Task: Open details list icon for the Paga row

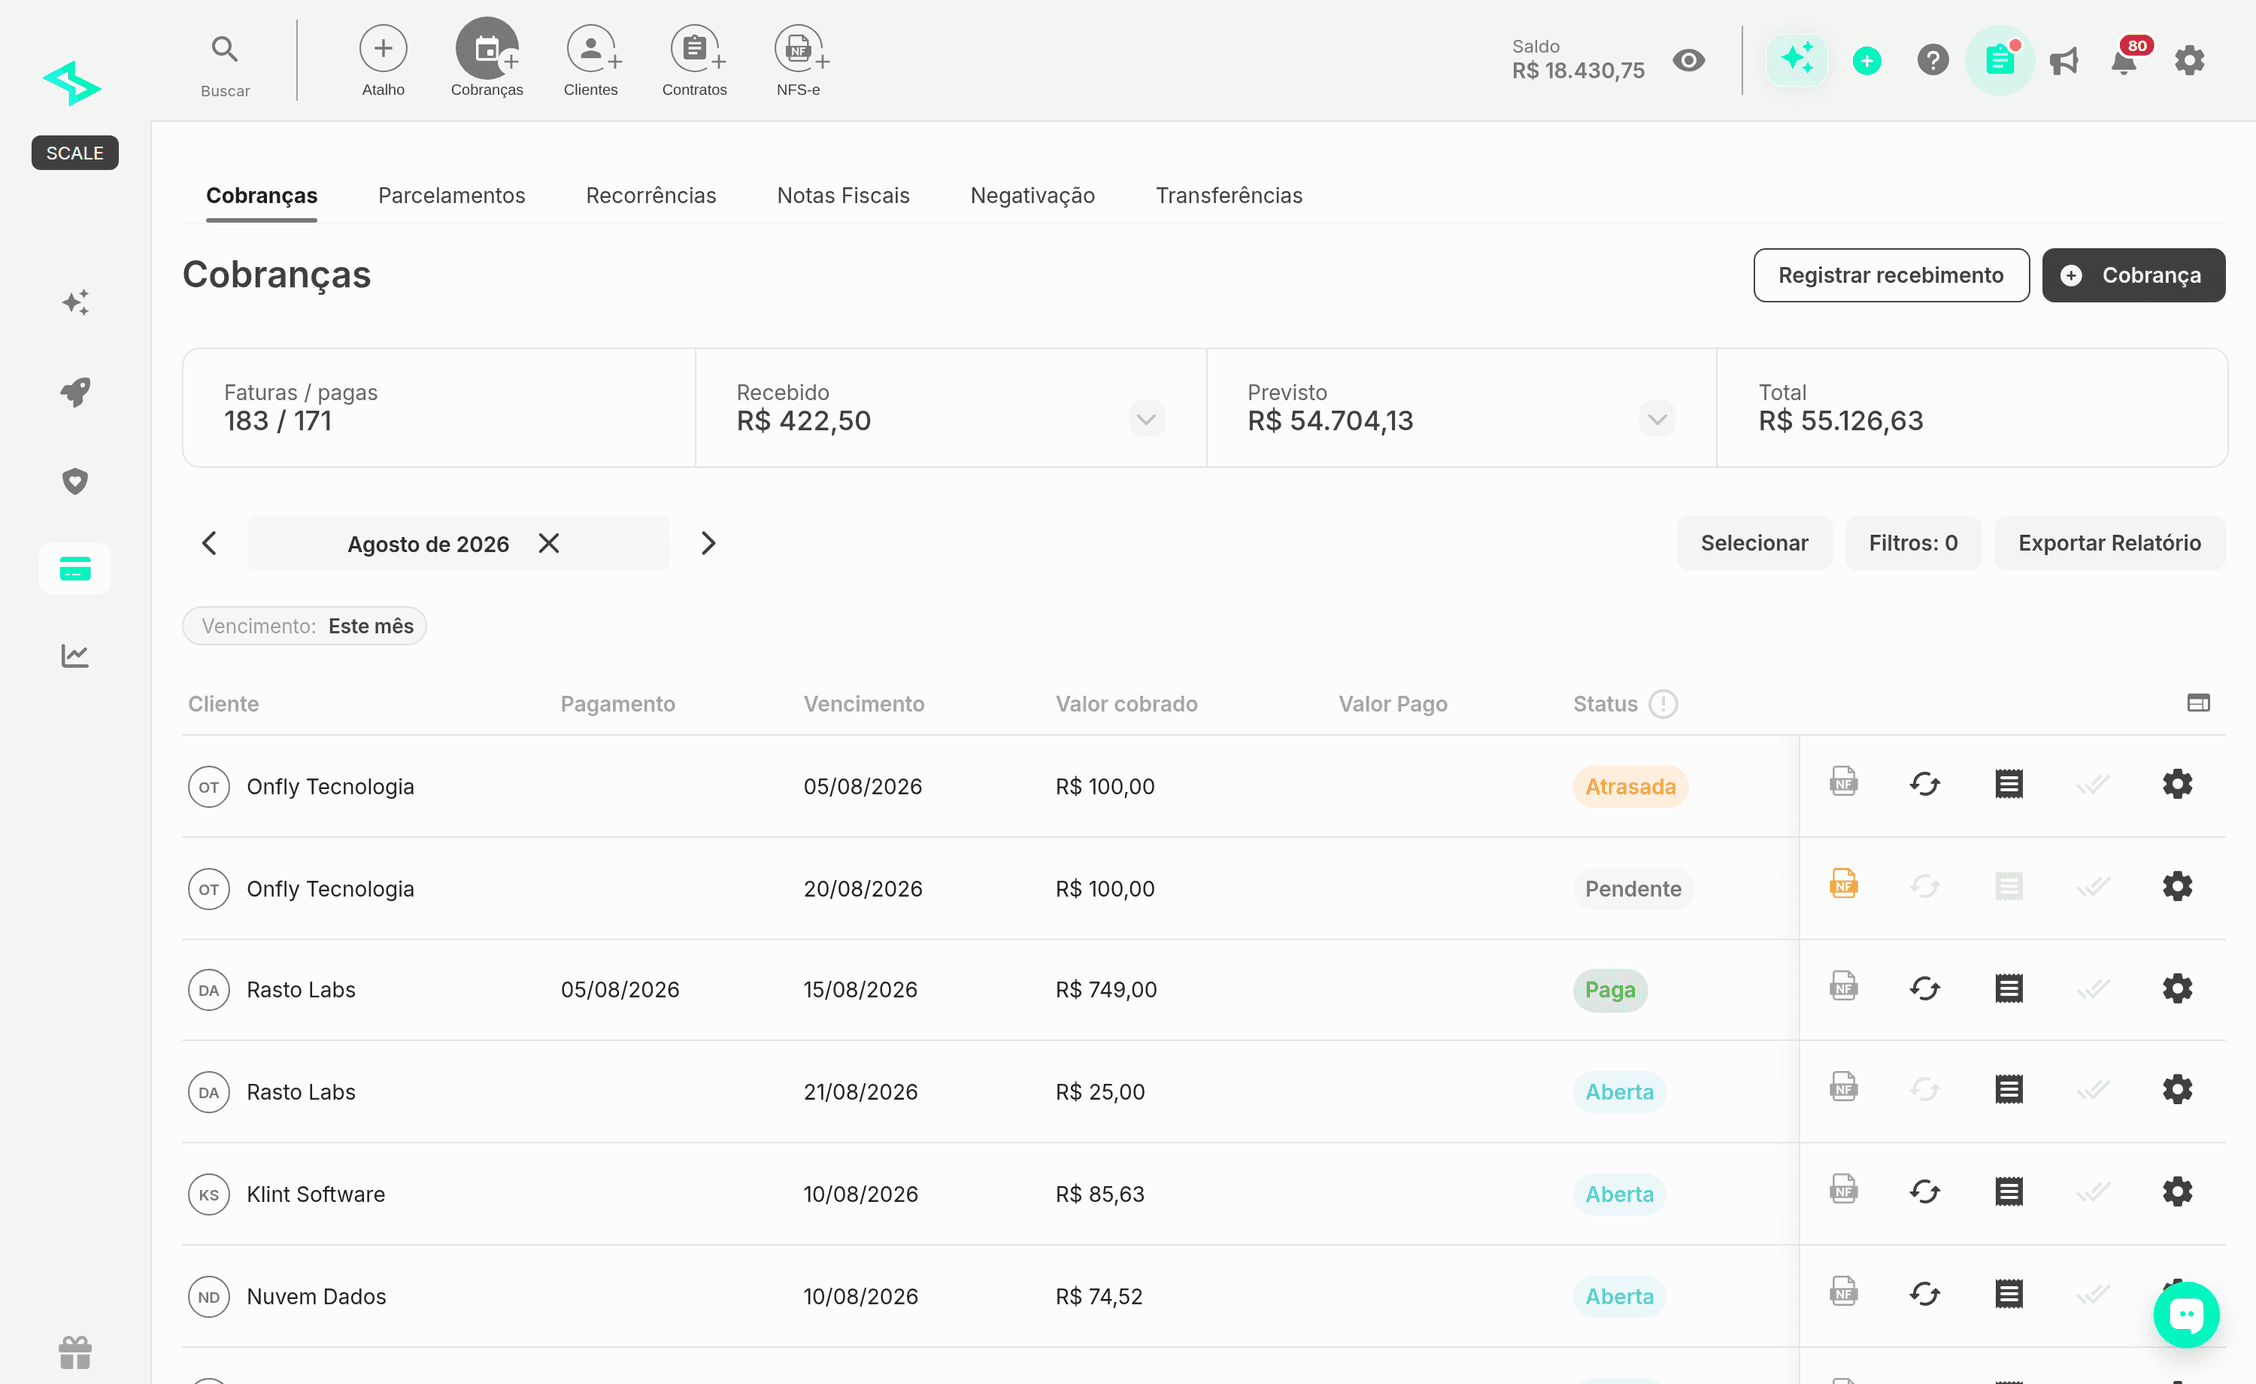Action: (x=2009, y=989)
